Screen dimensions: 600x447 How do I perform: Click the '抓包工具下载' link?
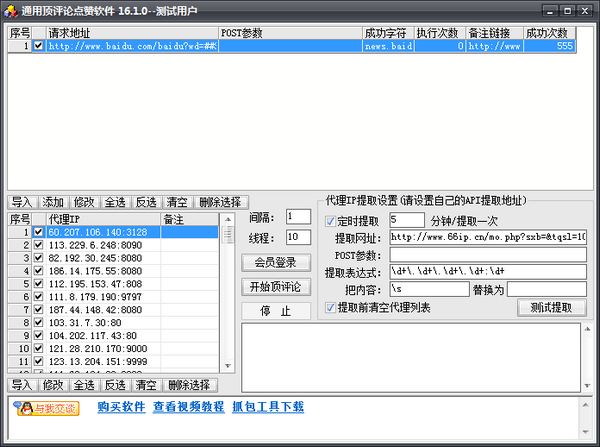click(267, 407)
